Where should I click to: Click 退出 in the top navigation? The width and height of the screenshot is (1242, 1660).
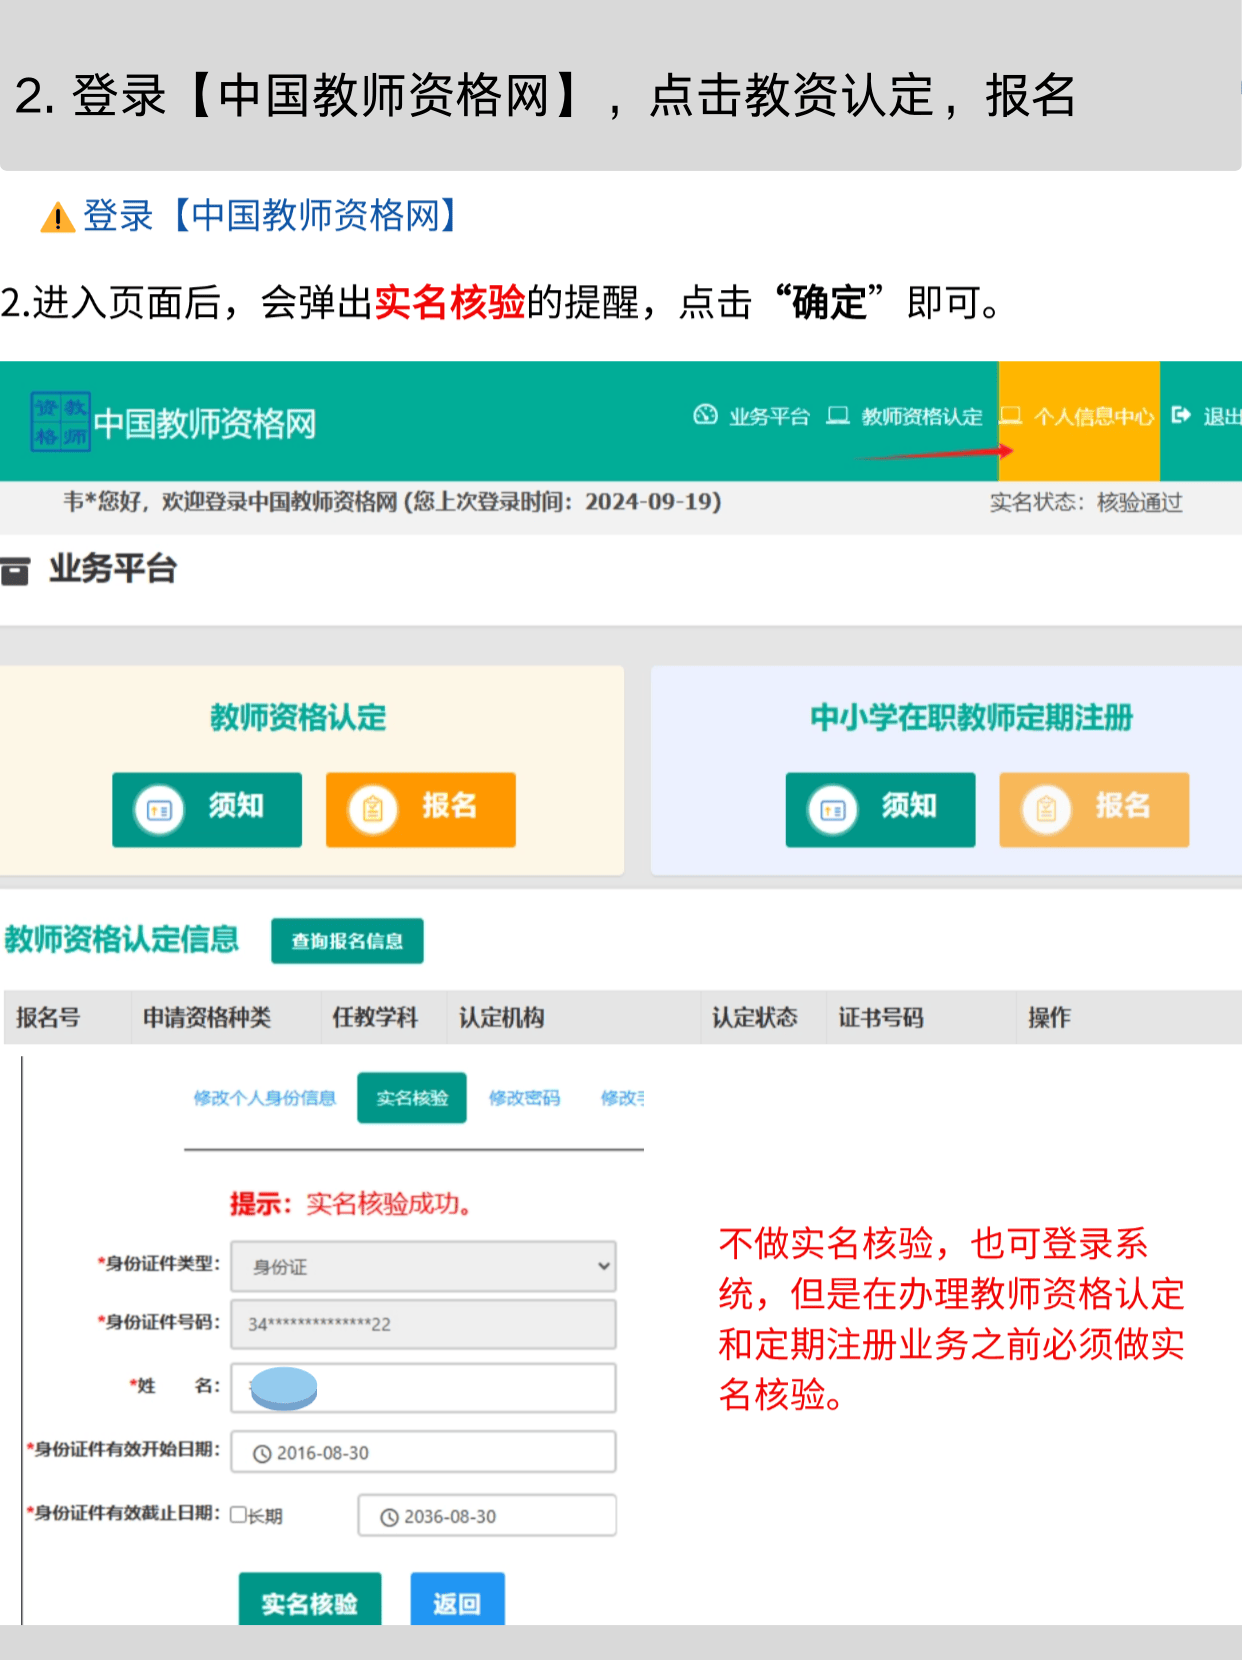tap(1206, 416)
